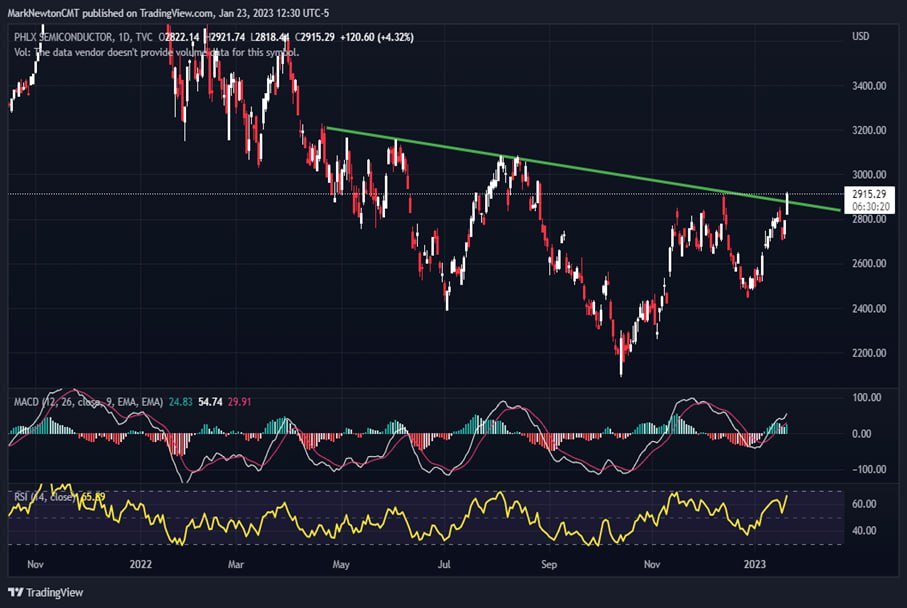907x608 pixels.
Task: Click the 3200.00 price axis label
Action: point(869,130)
